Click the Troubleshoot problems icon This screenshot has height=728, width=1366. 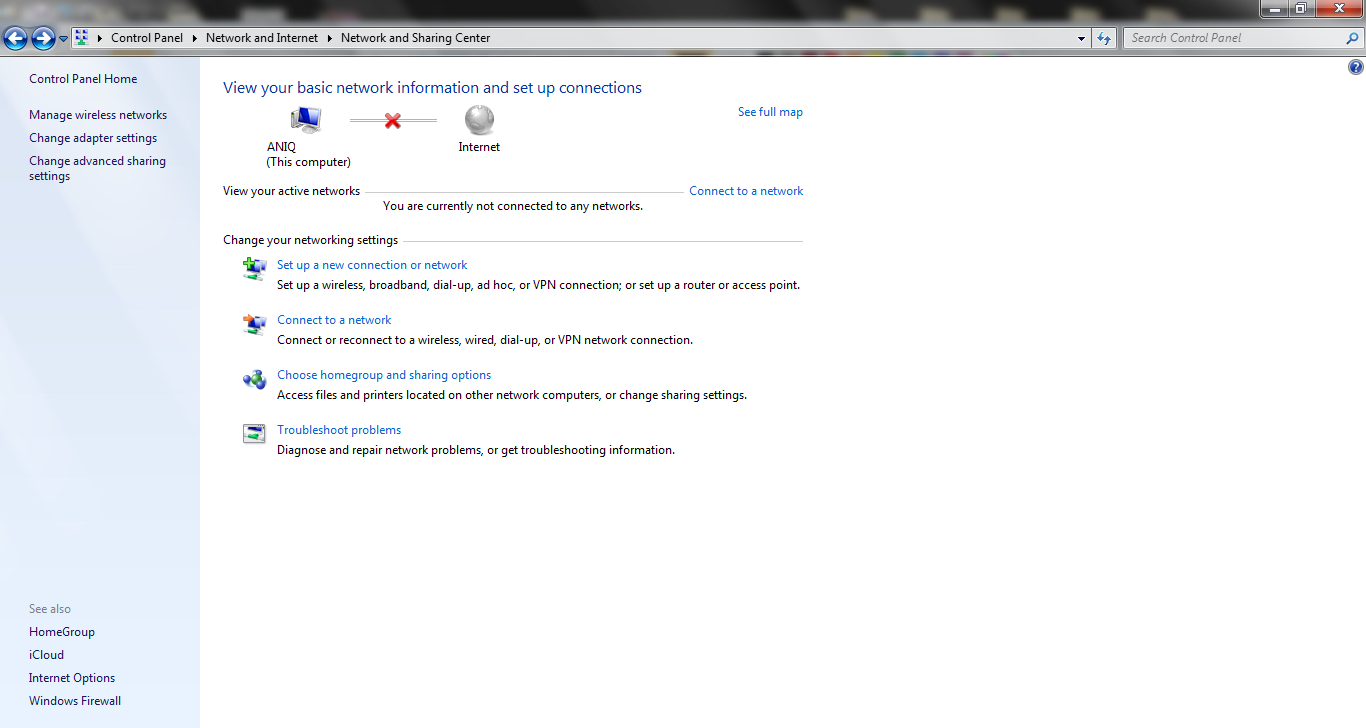255,433
